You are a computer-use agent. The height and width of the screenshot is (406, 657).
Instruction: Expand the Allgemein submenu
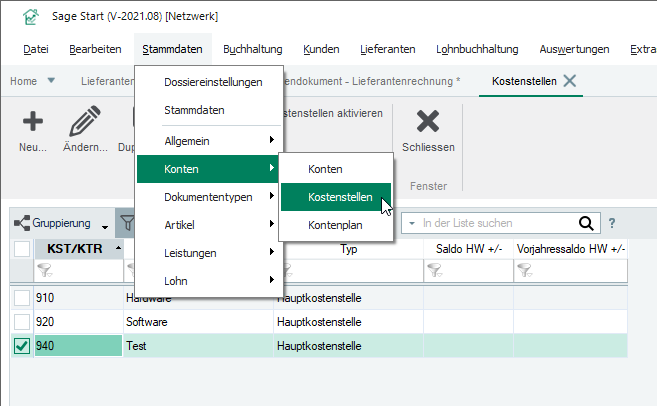point(272,140)
